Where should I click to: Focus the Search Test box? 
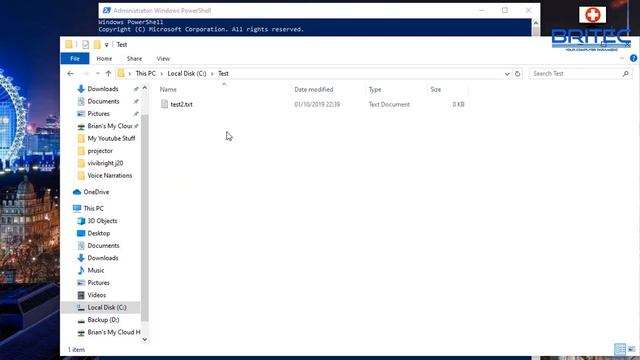coord(576,73)
